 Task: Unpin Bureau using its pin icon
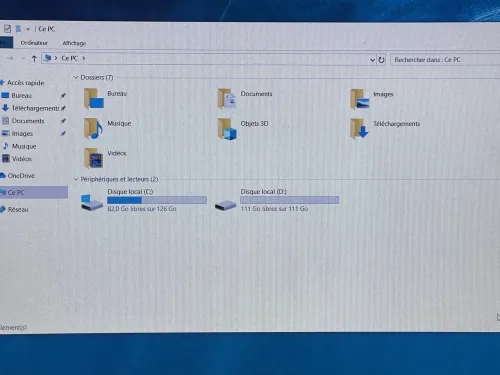pos(63,96)
